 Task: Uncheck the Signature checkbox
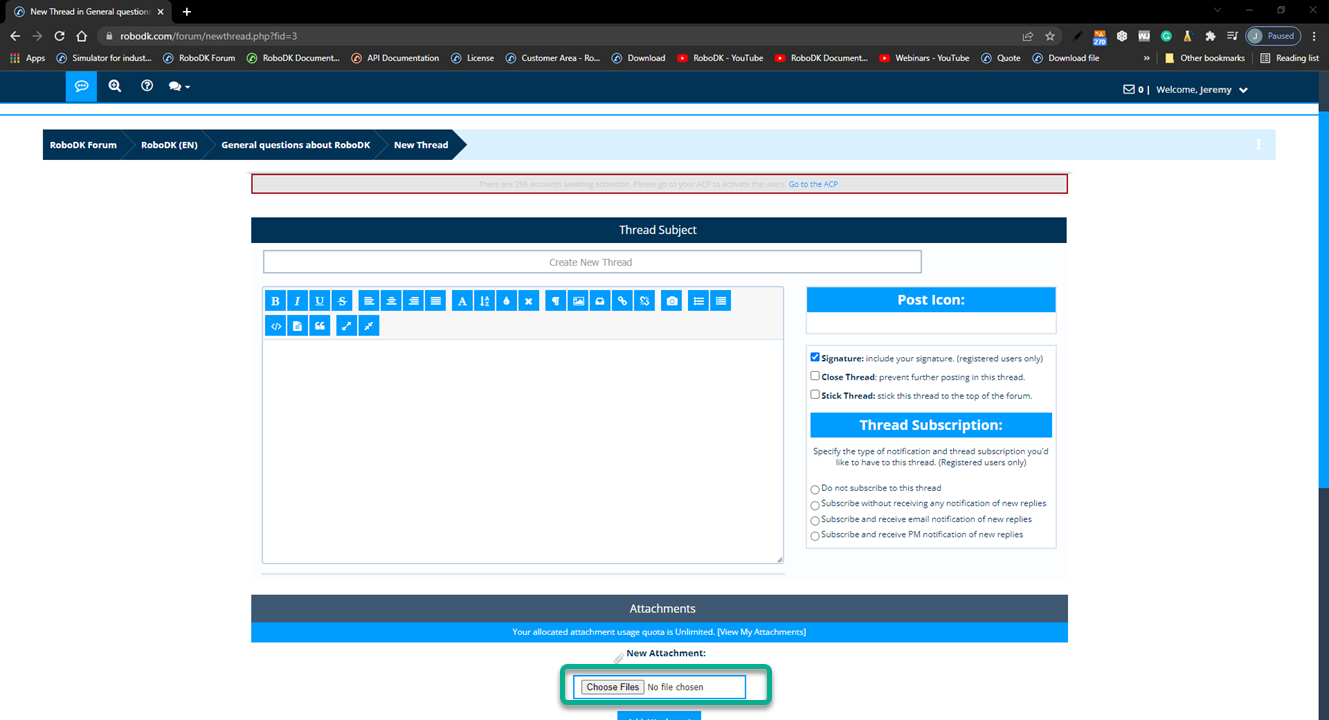tap(815, 357)
